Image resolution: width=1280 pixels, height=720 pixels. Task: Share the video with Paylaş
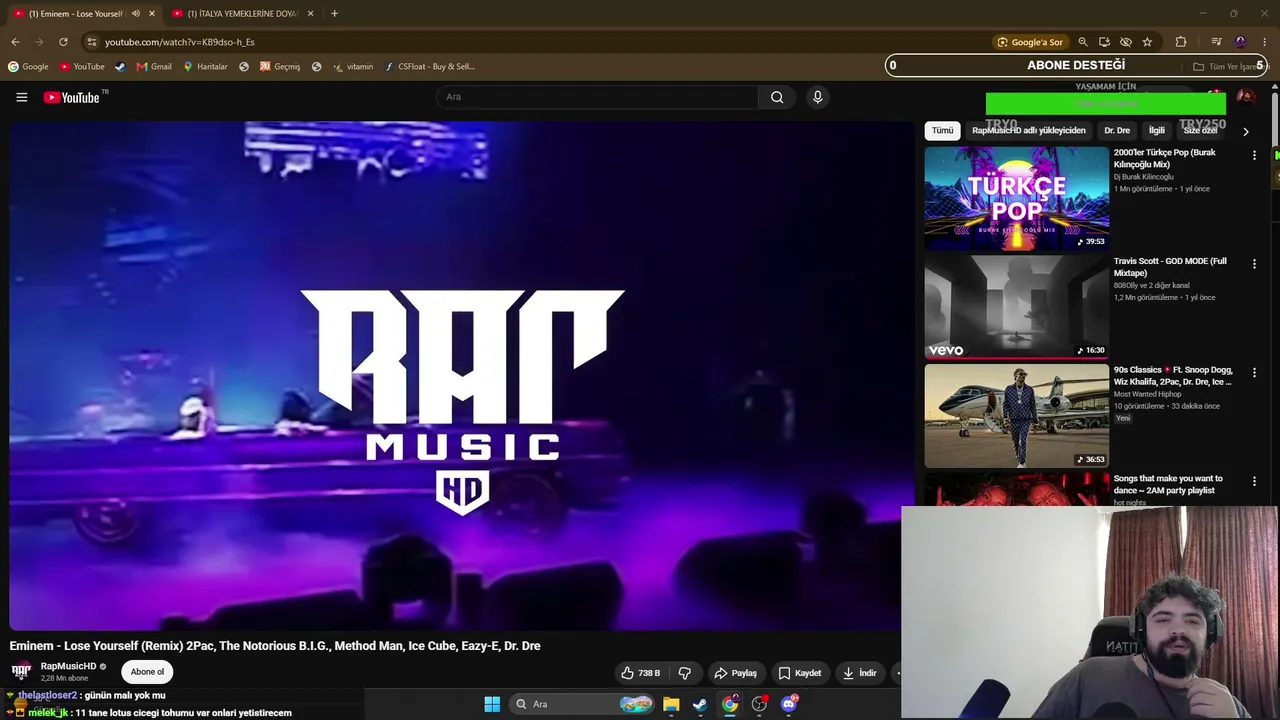click(x=735, y=673)
